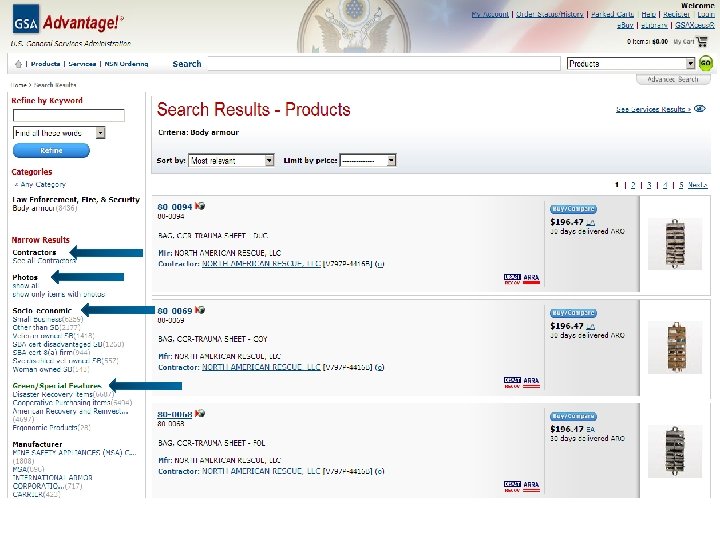Open the Sort by Most relevant dropdown
Image resolution: width=720 pixels, height=540 pixels.
(231, 160)
